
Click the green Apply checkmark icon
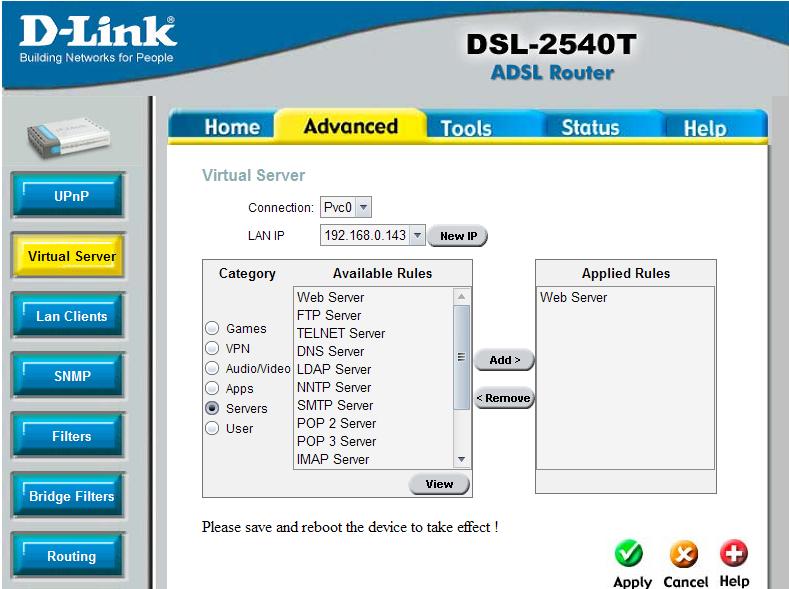click(628, 554)
